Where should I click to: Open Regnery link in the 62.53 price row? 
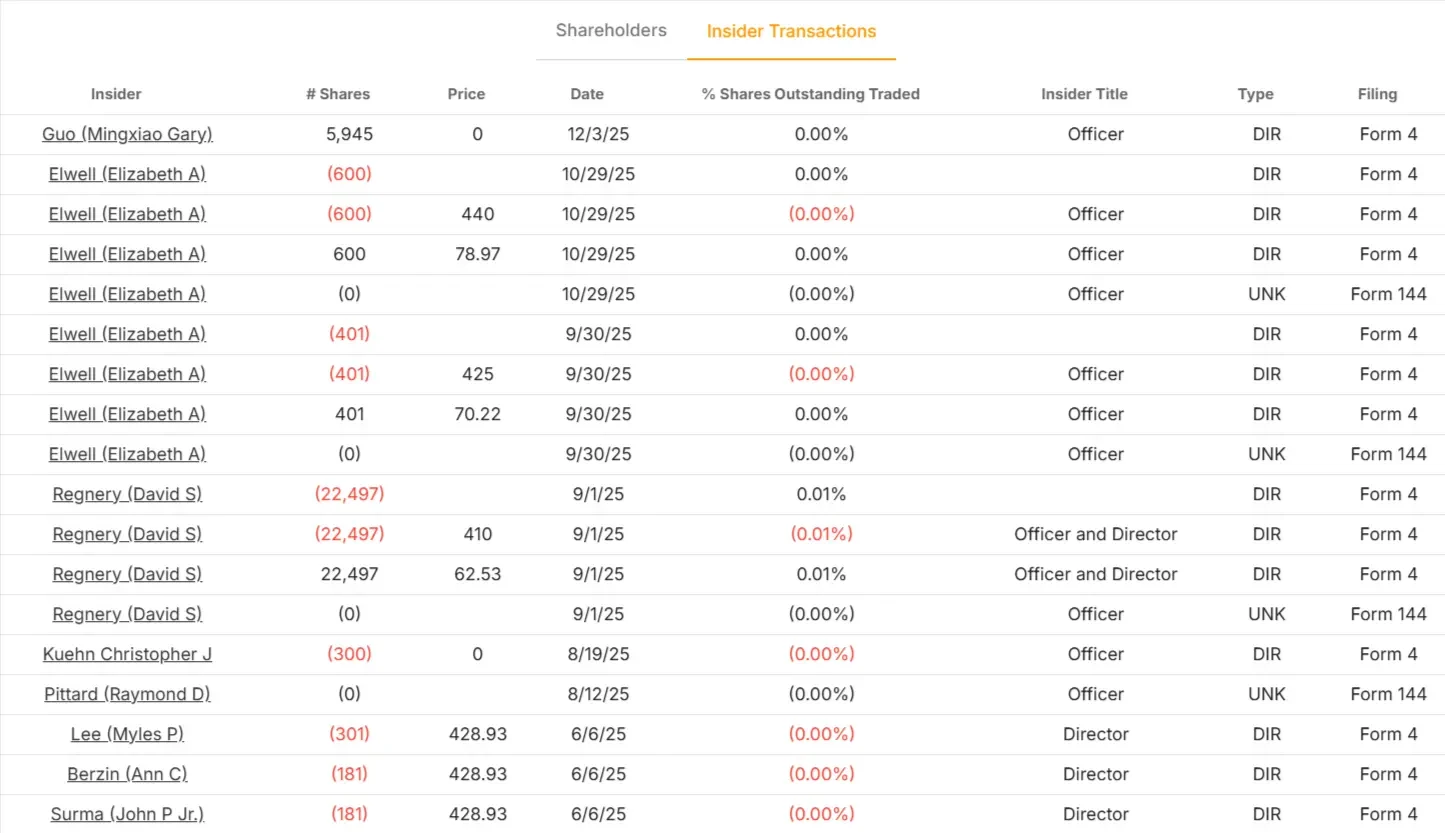point(127,574)
